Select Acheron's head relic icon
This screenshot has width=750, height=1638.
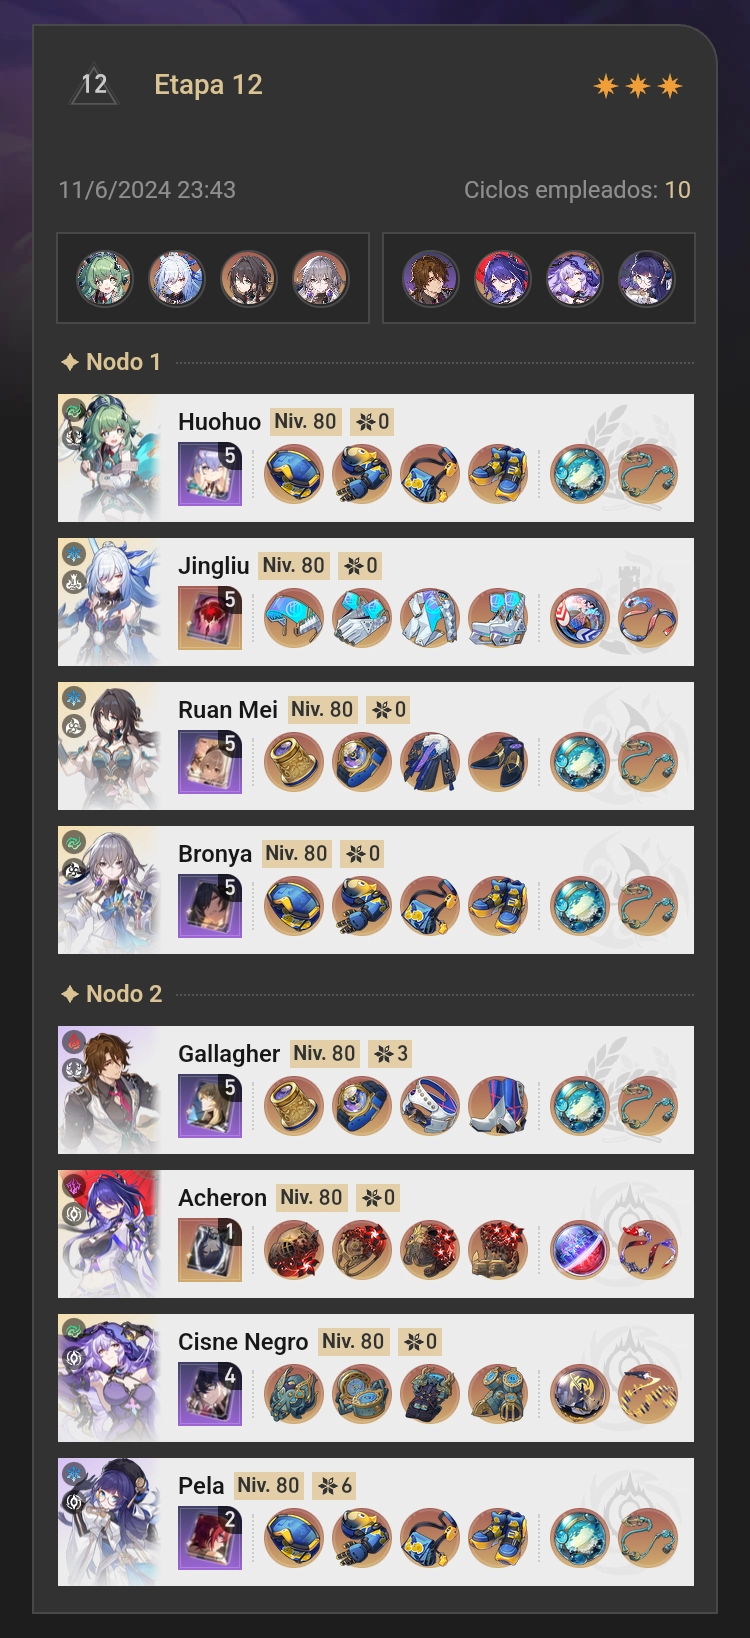pos(294,1250)
